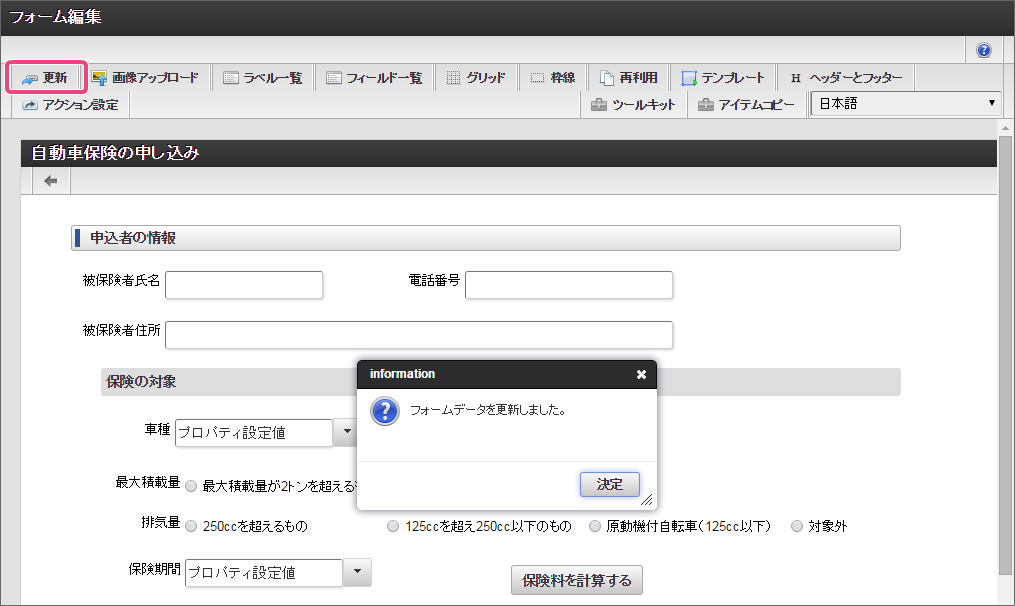Open the ラベル一覧 label list
Viewport: 1015px width, 606px height.
coord(263,78)
